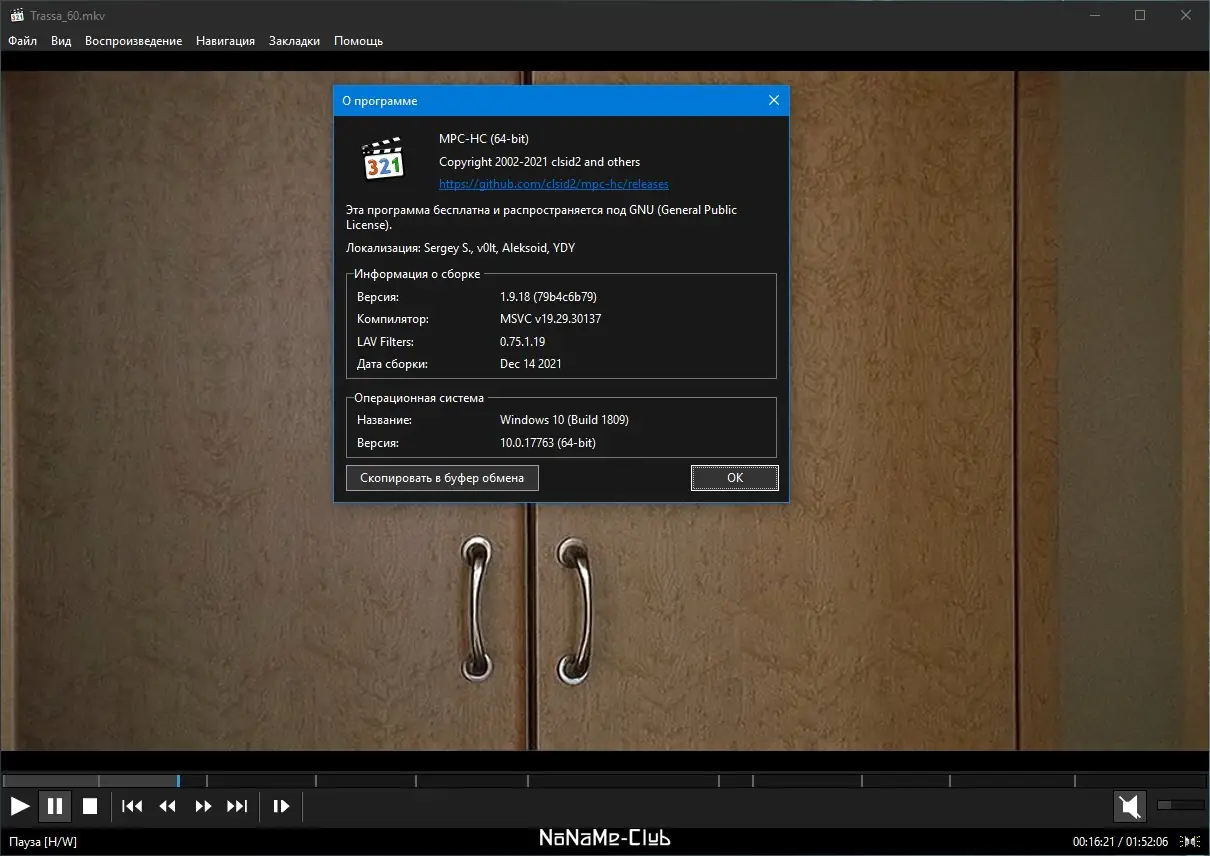
Task: Open the Навигация menu
Action: pos(225,41)
